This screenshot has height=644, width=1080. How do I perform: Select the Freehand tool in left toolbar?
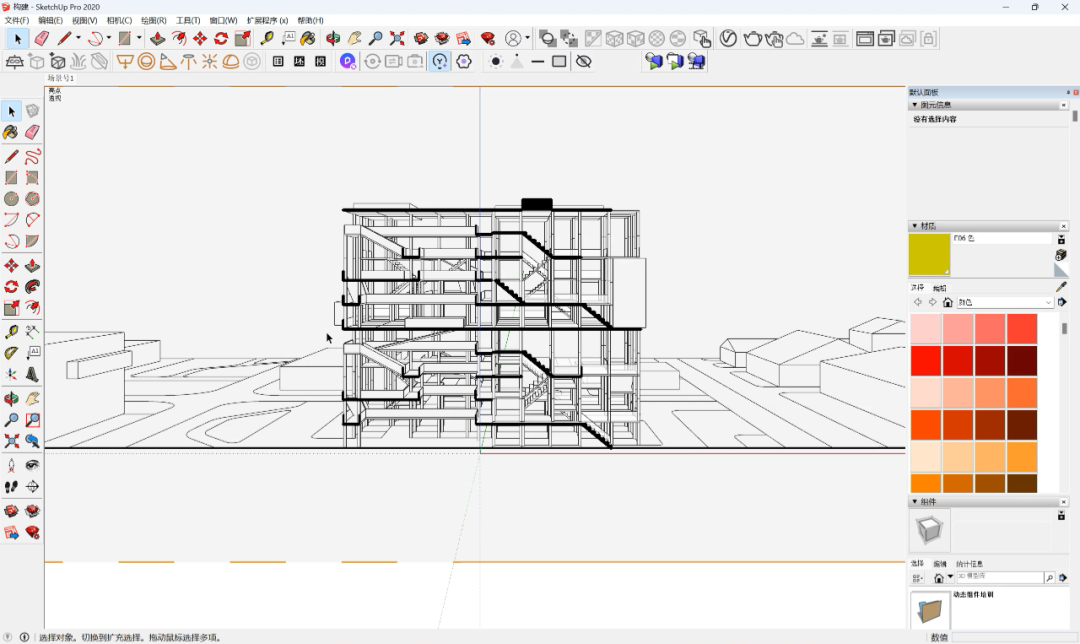point(32,156)
